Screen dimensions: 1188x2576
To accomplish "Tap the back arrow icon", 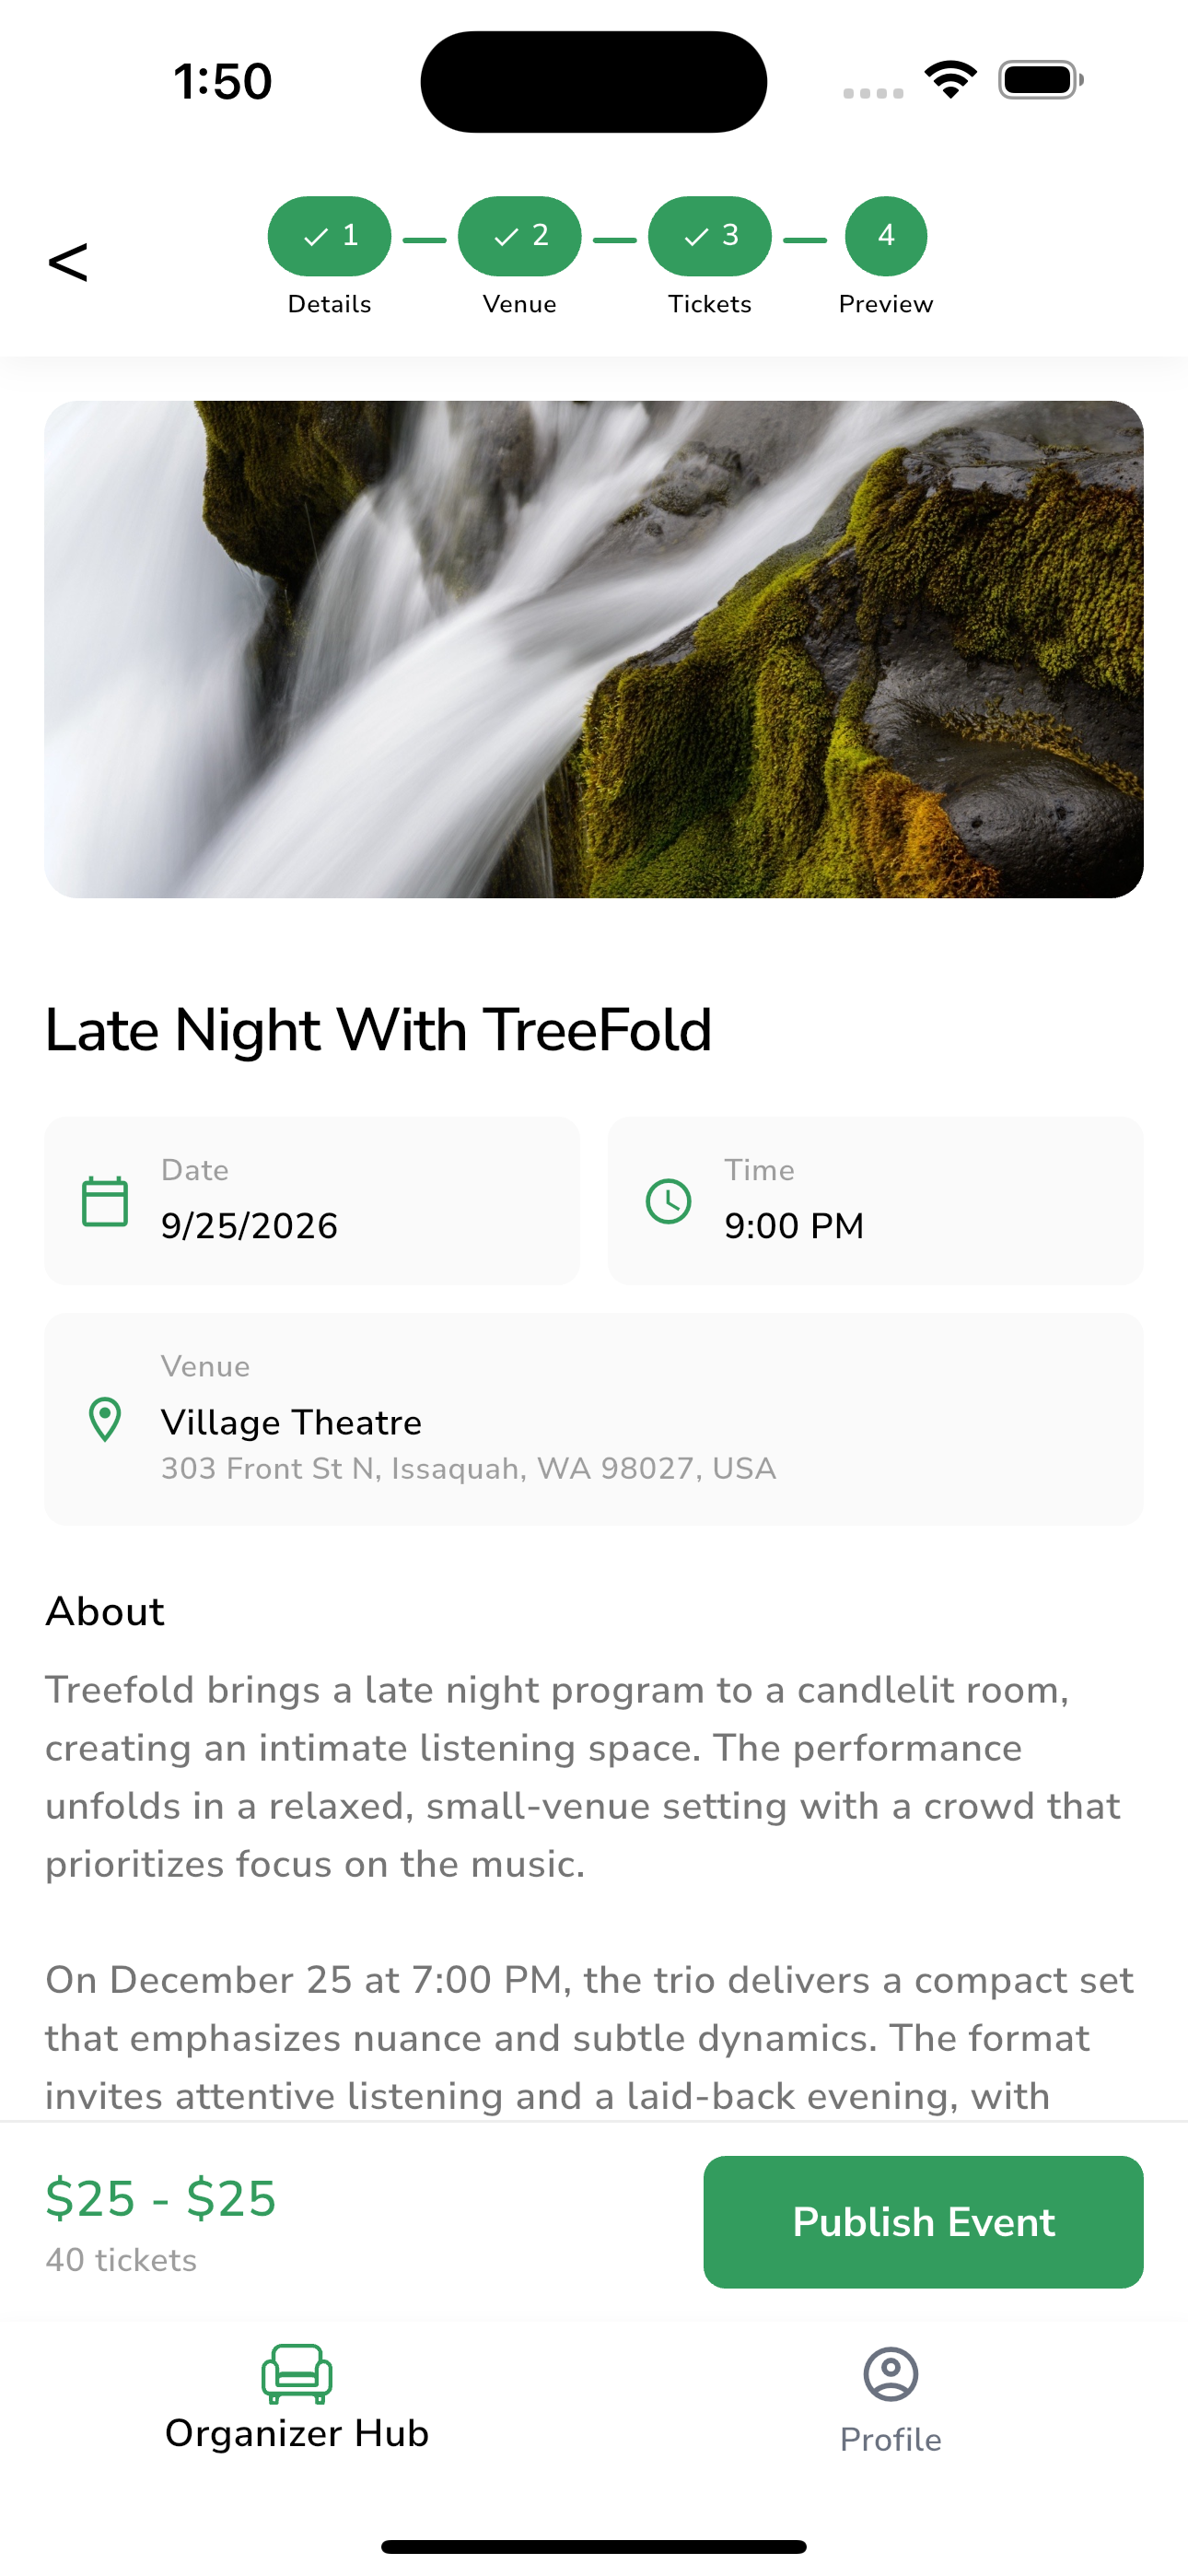I will (x=68, y=262).
